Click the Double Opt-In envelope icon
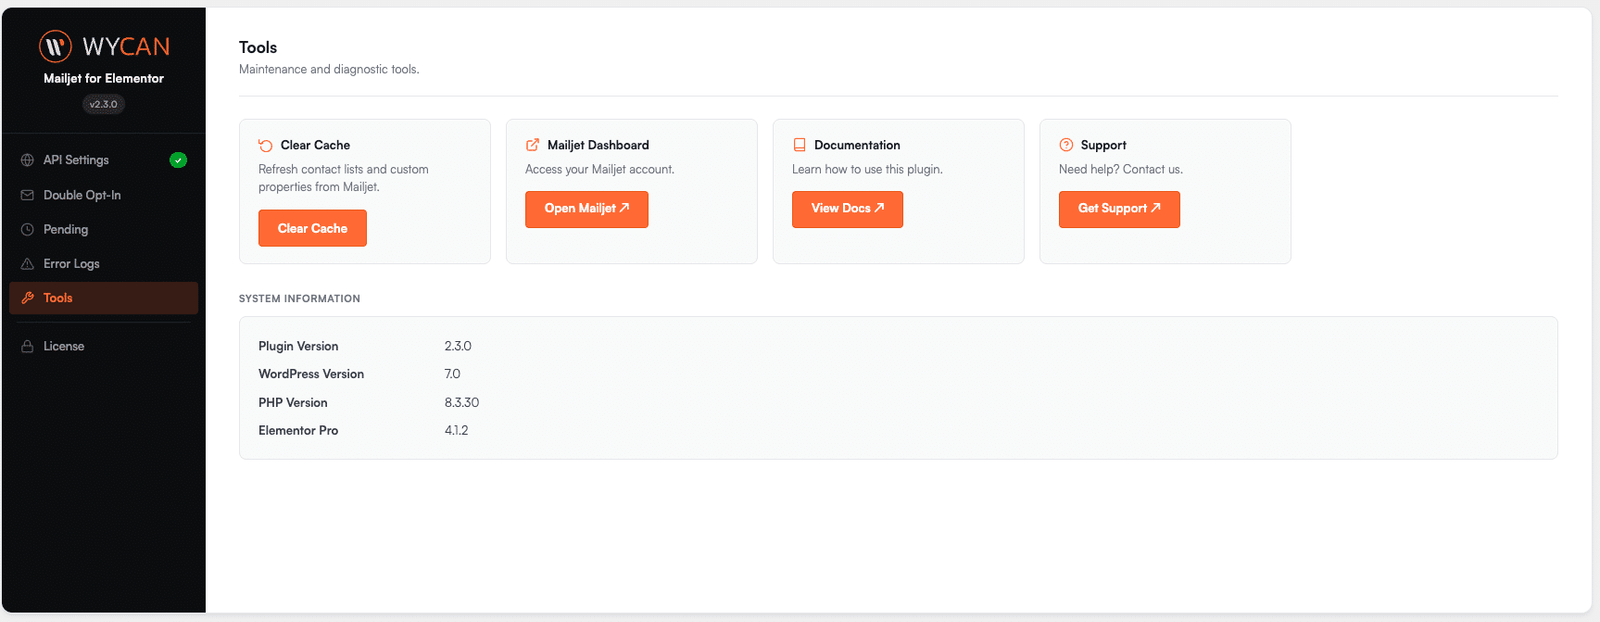Screen dimensions: 1600x622 click(x=27, y=195)
